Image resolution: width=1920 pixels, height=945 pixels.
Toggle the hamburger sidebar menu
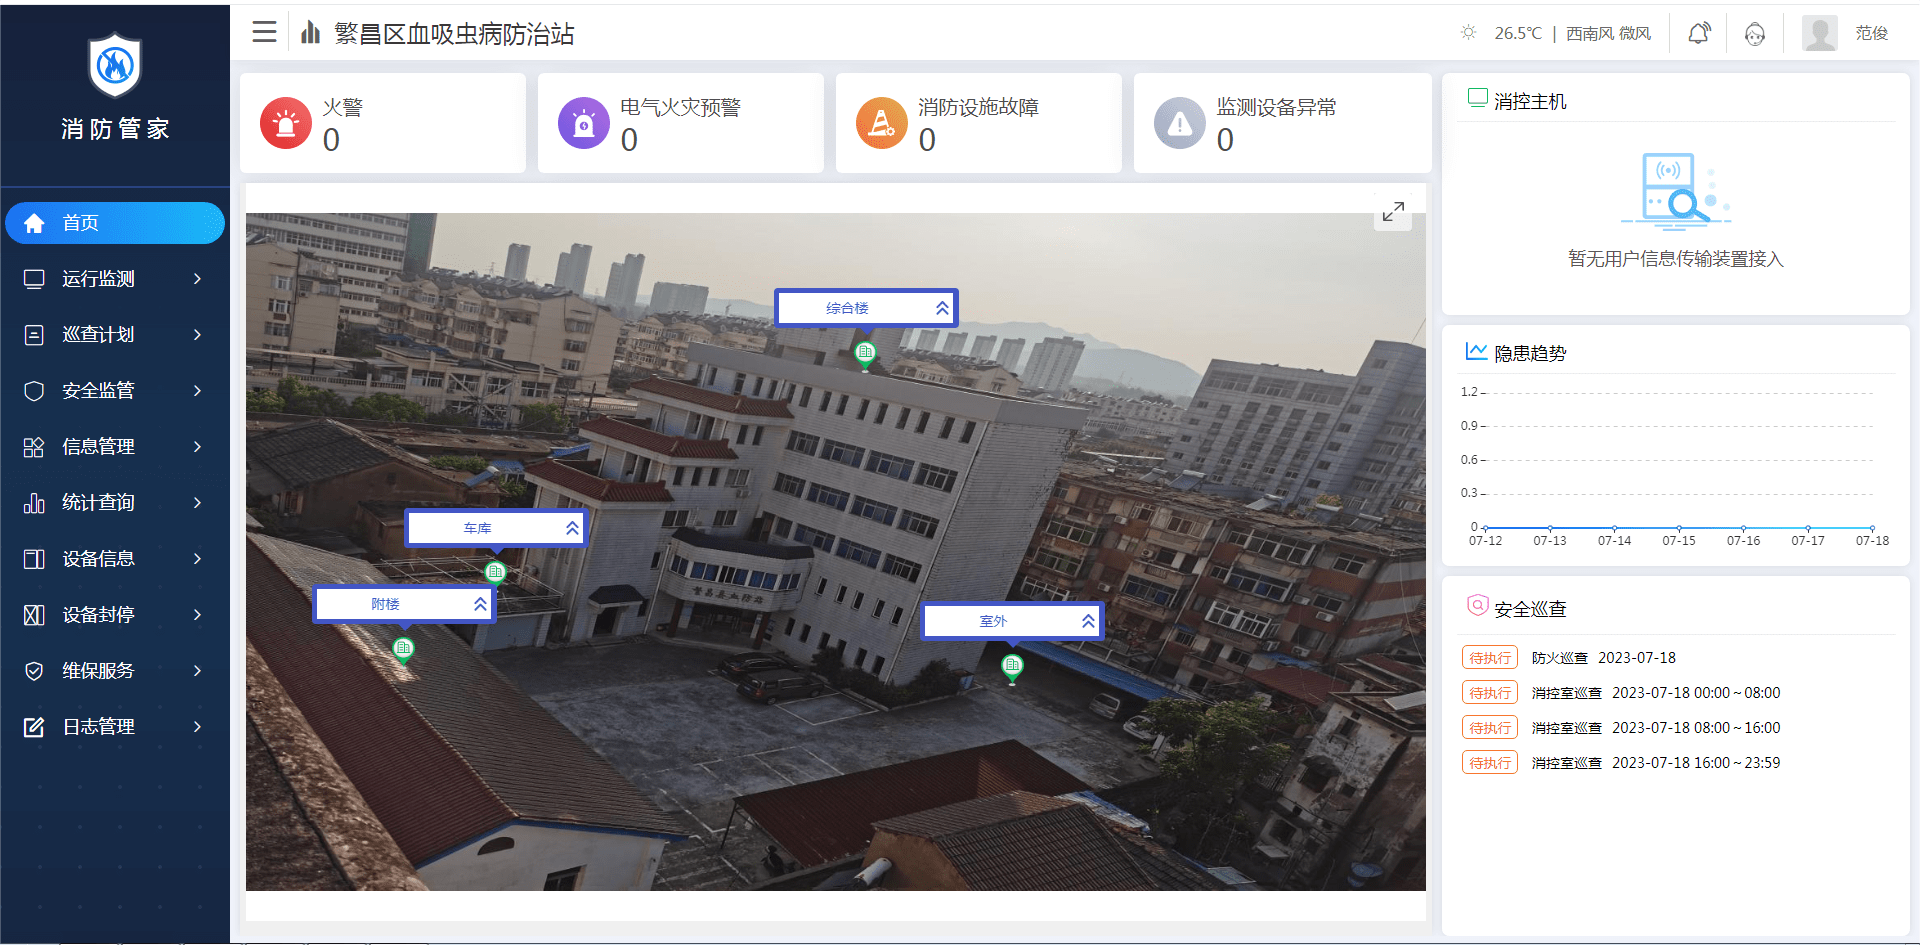[x=264, y=32]
